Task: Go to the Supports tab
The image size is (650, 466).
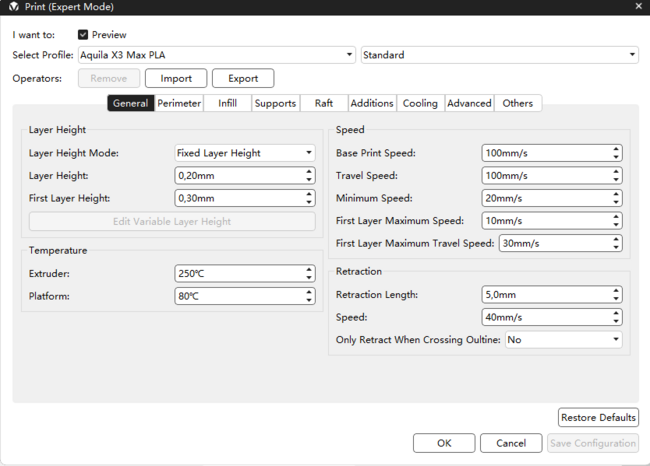Action: 275,103
